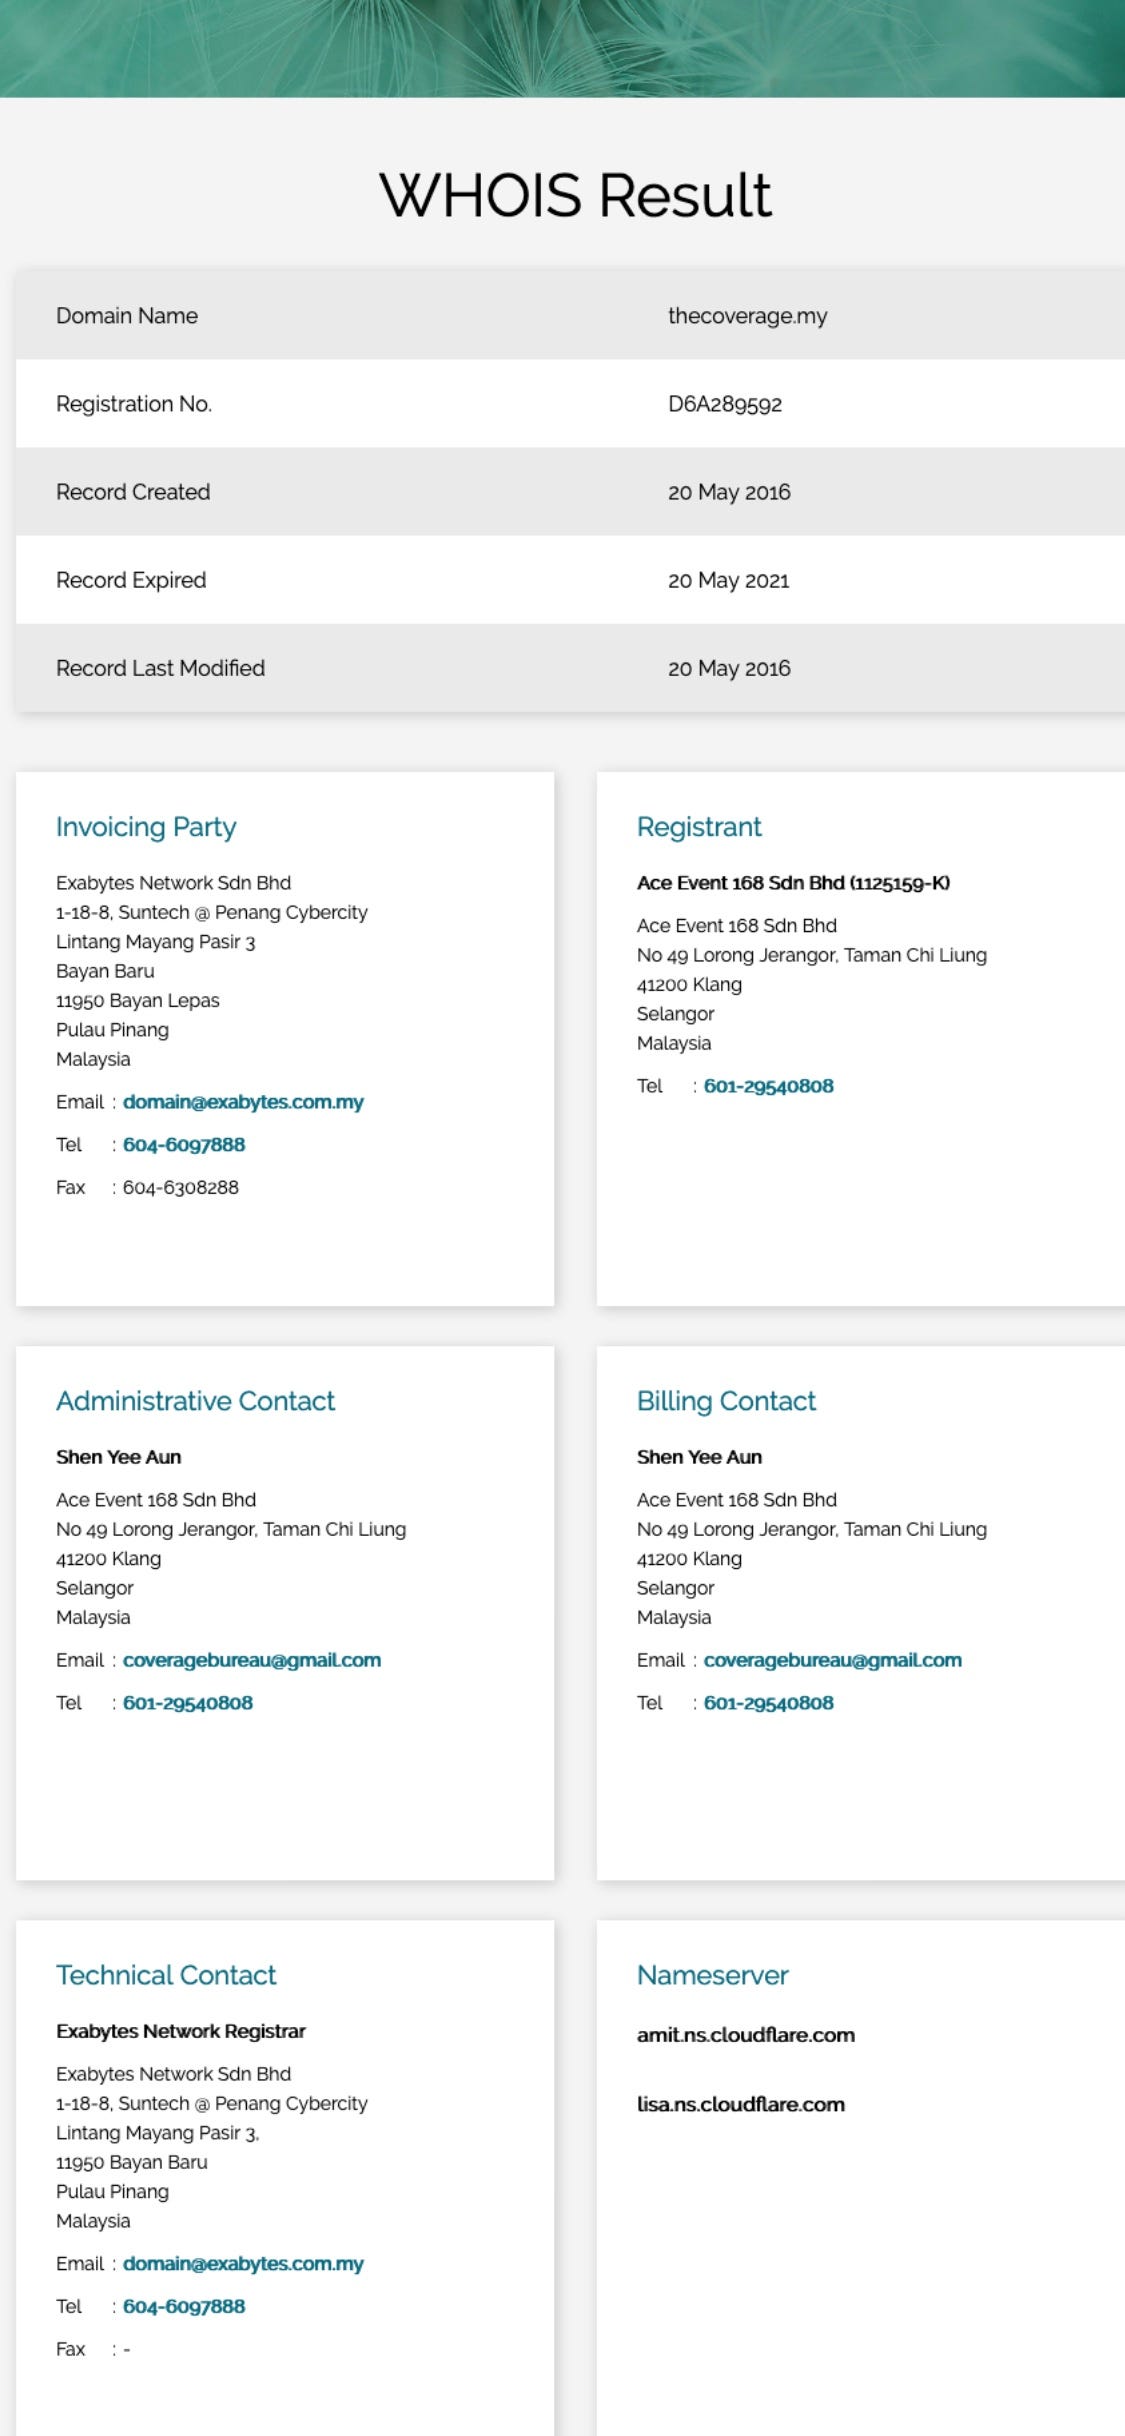Viewport: 1125px width, 2436px height.
Task: Call Invoicing Party tel 604-6097888
Action: coord(184,1145)
